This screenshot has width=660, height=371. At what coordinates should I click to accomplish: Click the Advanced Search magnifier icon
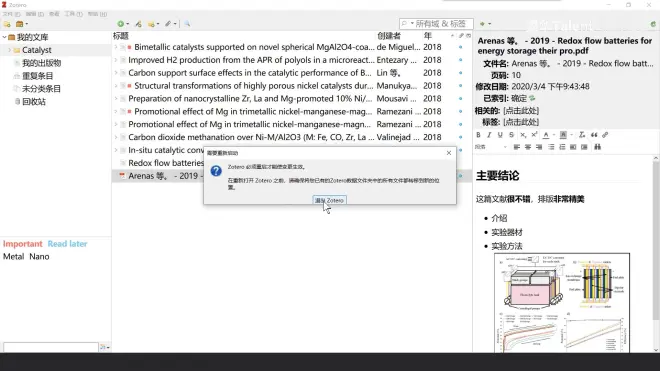coord(187,24)
